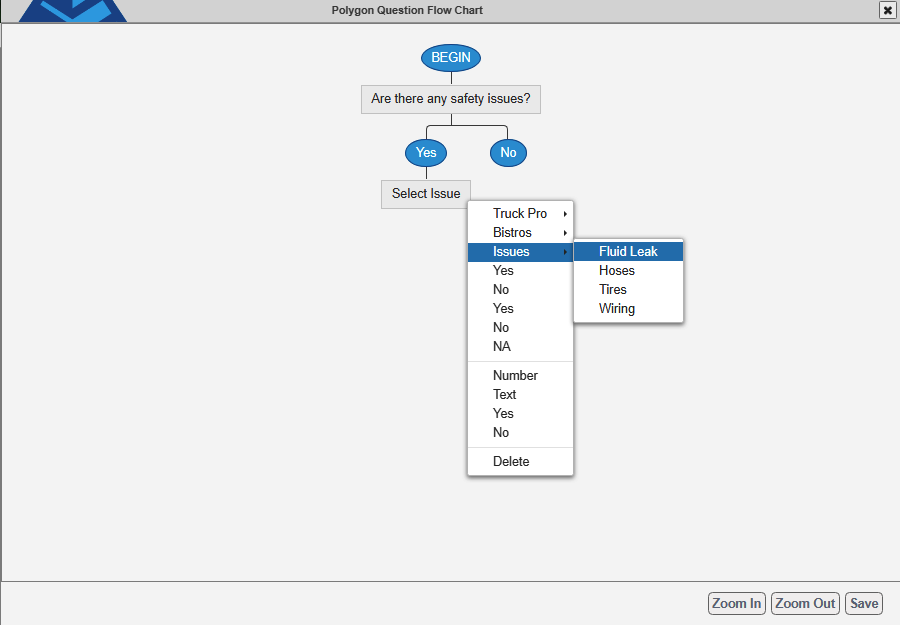Close the Polygon Question Flow Chart dialog
Image resolution: width=900 pixels, height=625 pixels.
click(x=887, y=10)
